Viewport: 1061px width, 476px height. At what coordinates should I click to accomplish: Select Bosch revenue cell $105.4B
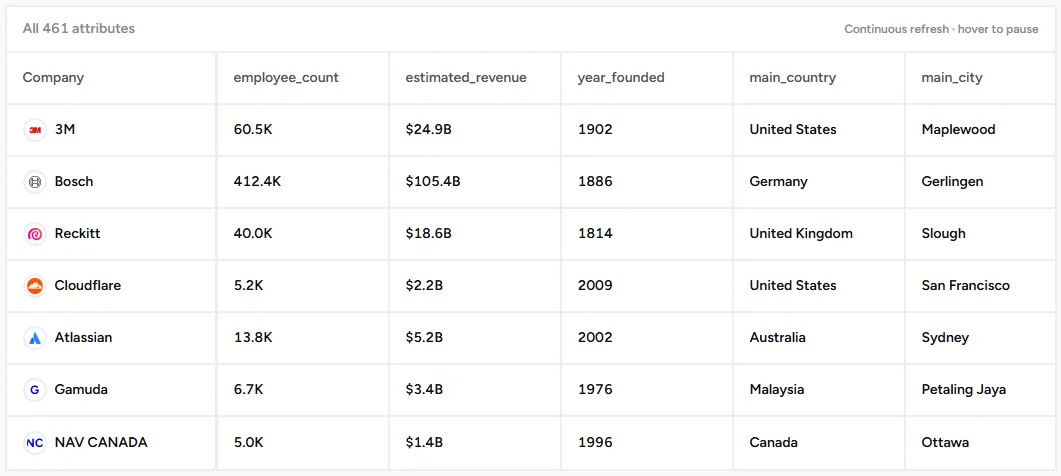pyautogui.click(x=432, y=181)
